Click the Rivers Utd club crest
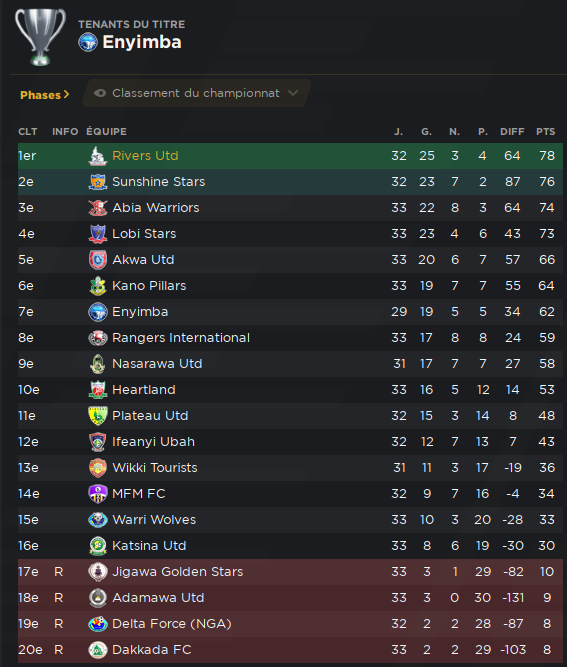Image resolution: width=567 pixels, height=667 pixels. [x=98, y=156]
